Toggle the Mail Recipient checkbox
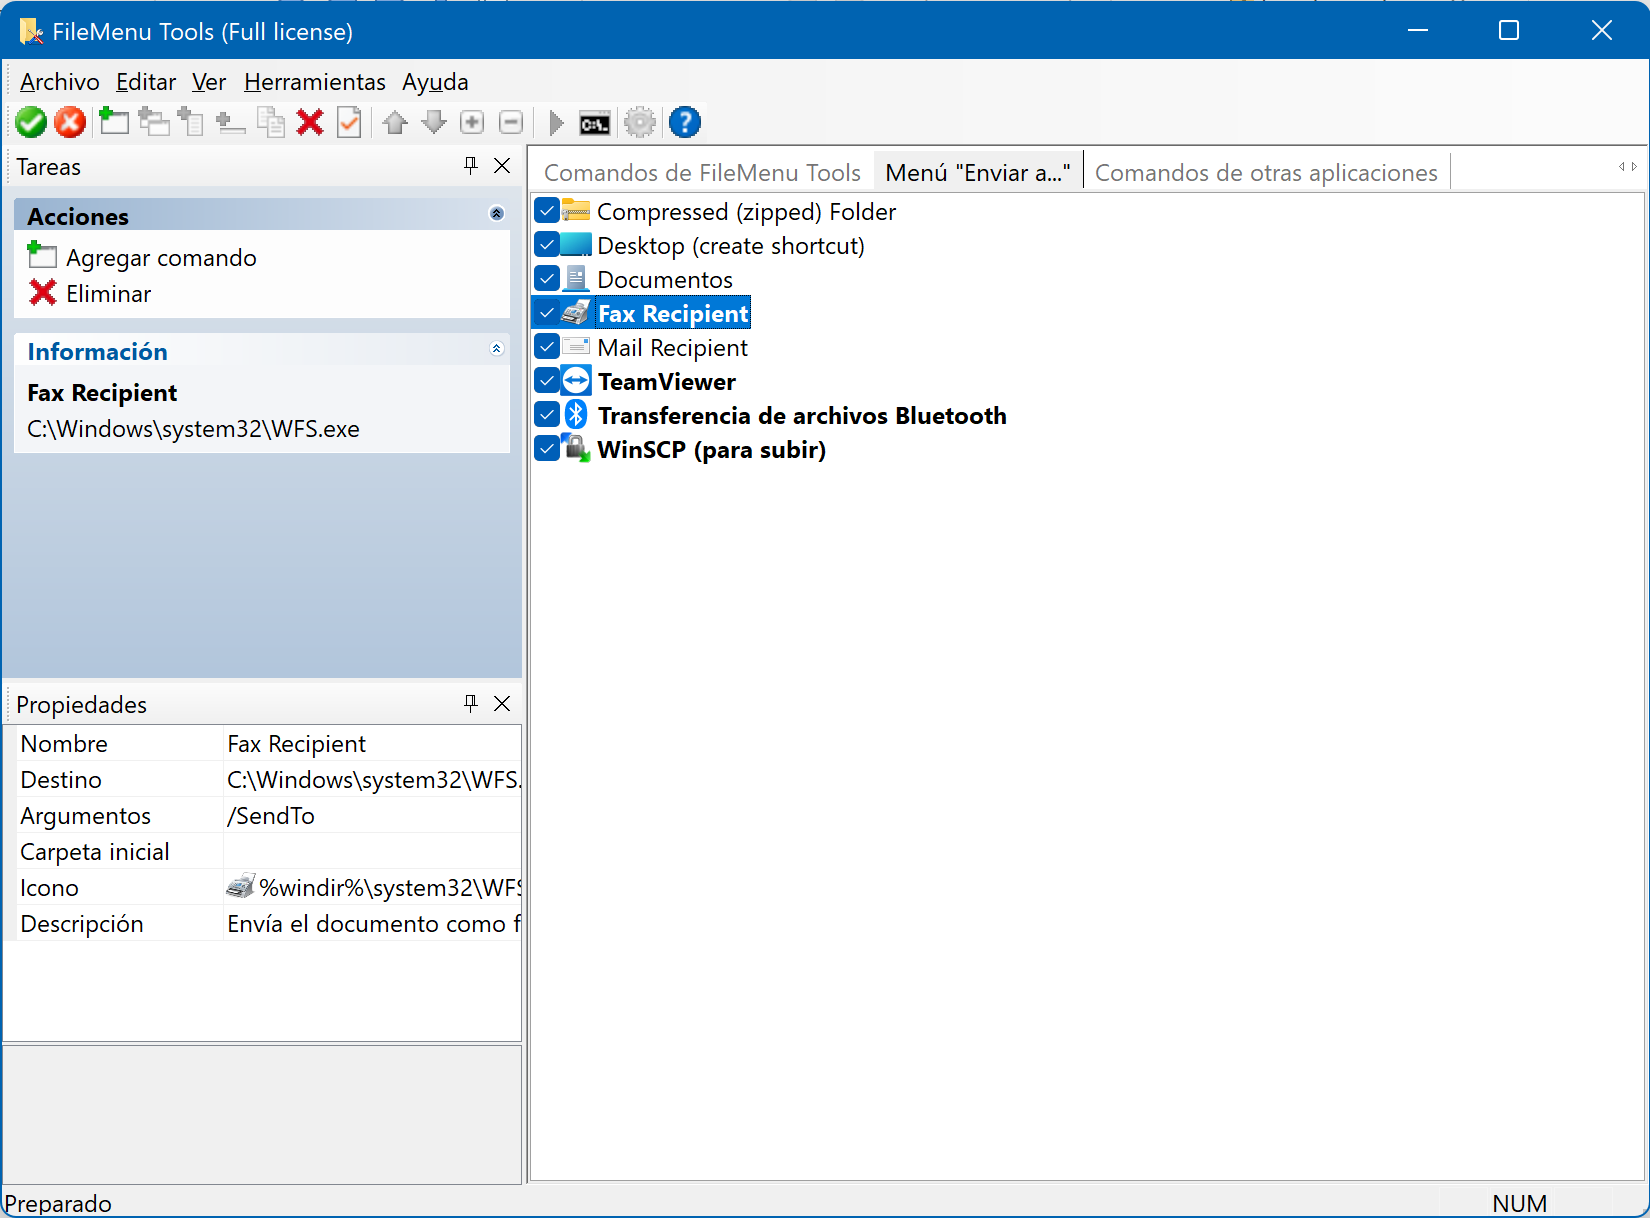The height and width of the screenshot is (1218, 1650). coord(547,347)
